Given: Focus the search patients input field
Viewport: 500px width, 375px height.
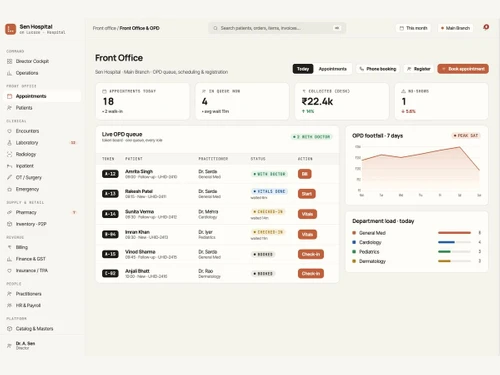Looking at the screenshot, I should pos(277,28).
